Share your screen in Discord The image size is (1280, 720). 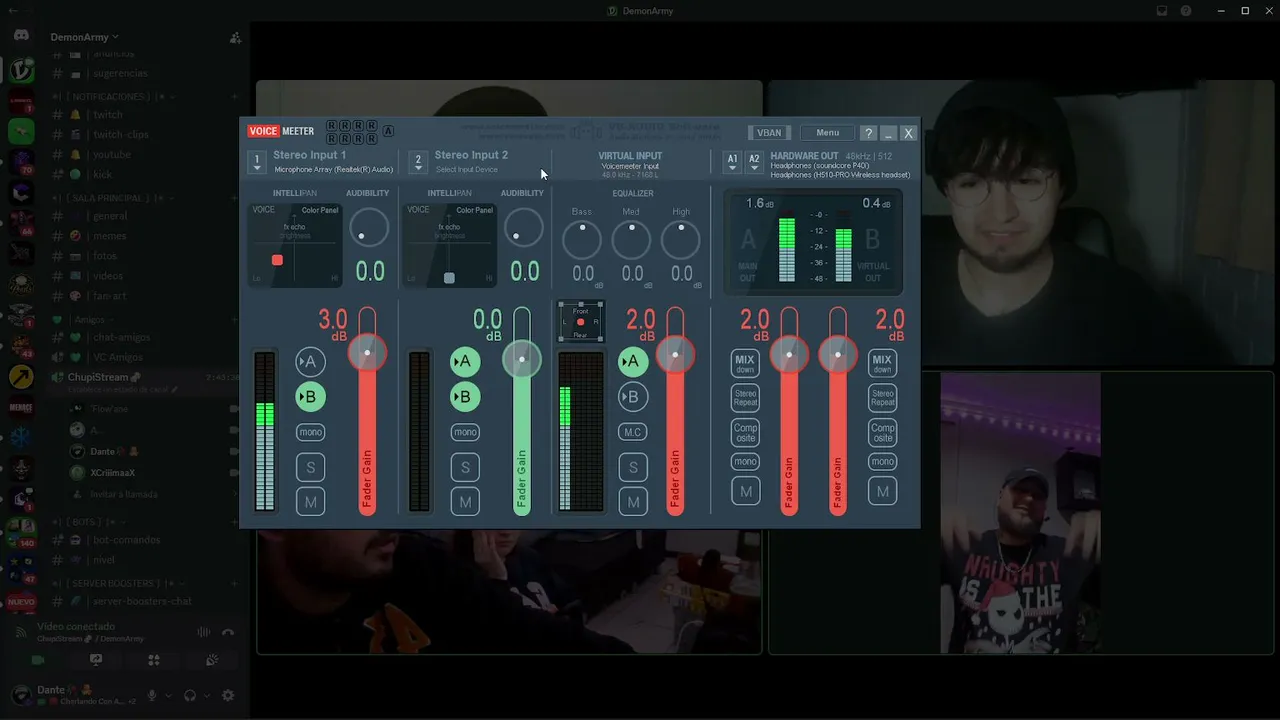(x=96, y=660)
